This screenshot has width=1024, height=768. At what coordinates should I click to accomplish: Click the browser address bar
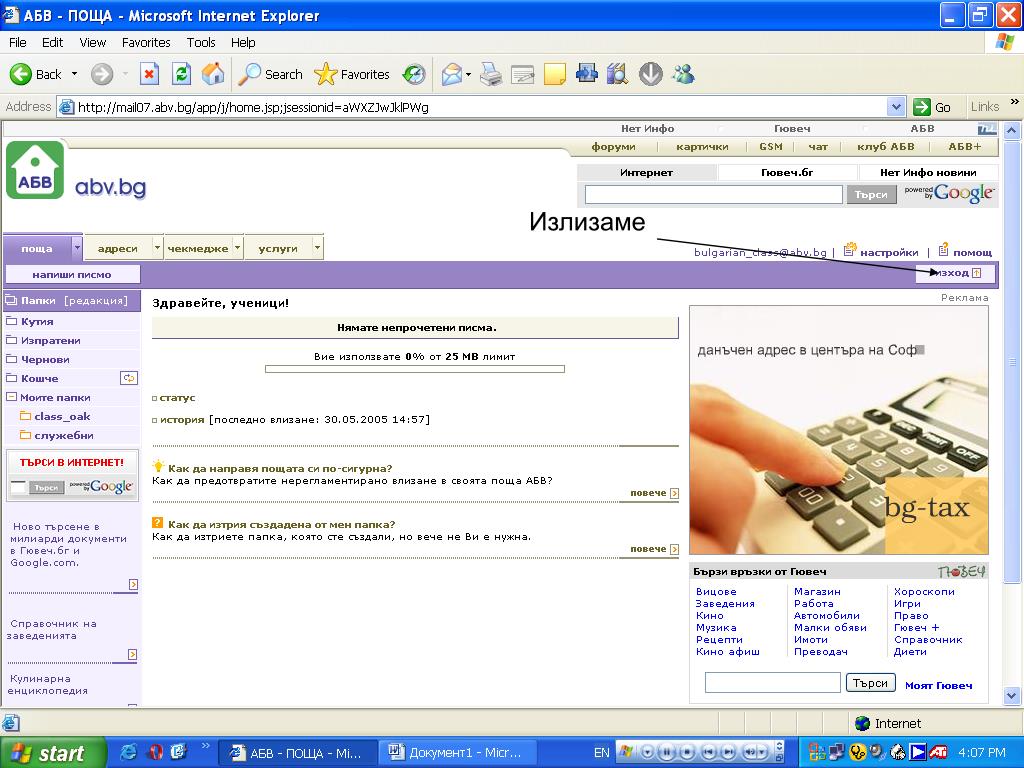tap(481, 107)
